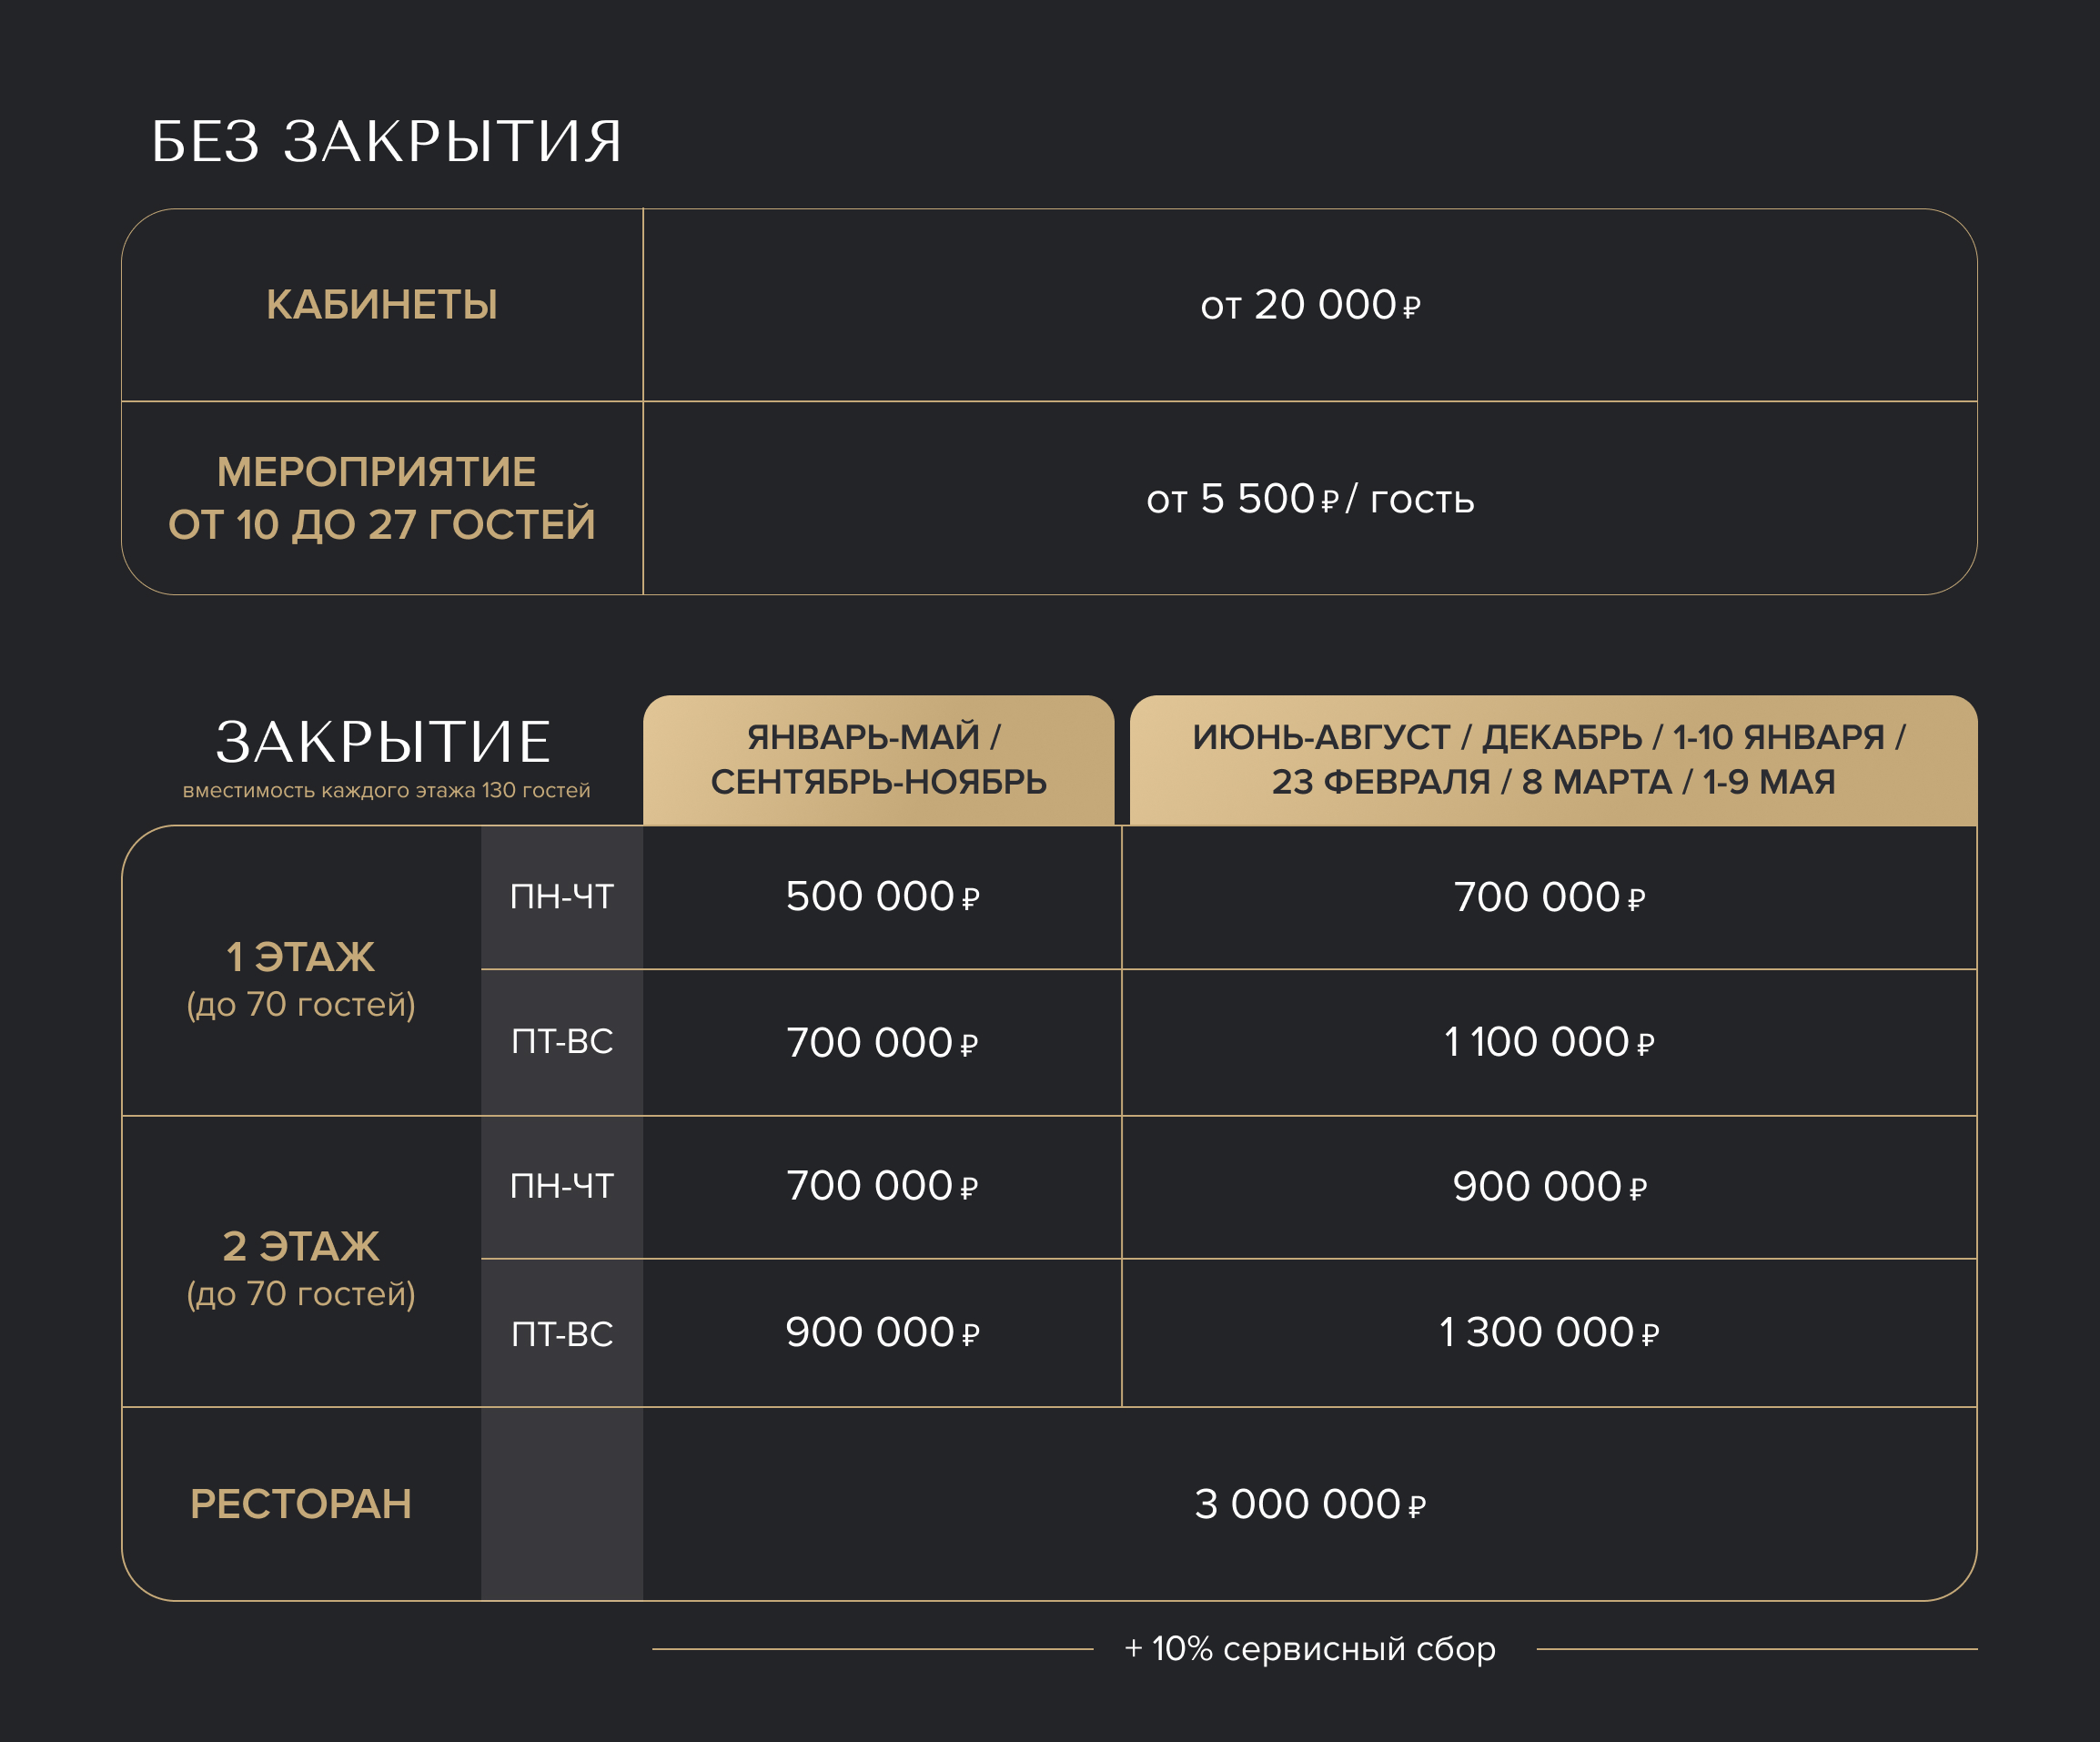2100x1742 pixels.
Task: Select the КАБИНЕТЫ row label
Action: click(x=381, y=305)
